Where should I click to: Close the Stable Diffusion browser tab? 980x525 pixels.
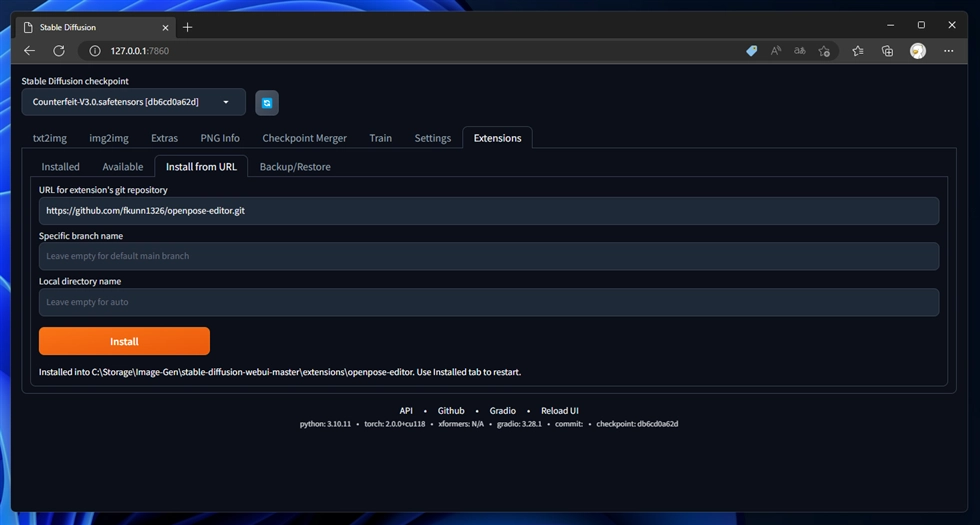click(166, 28)
